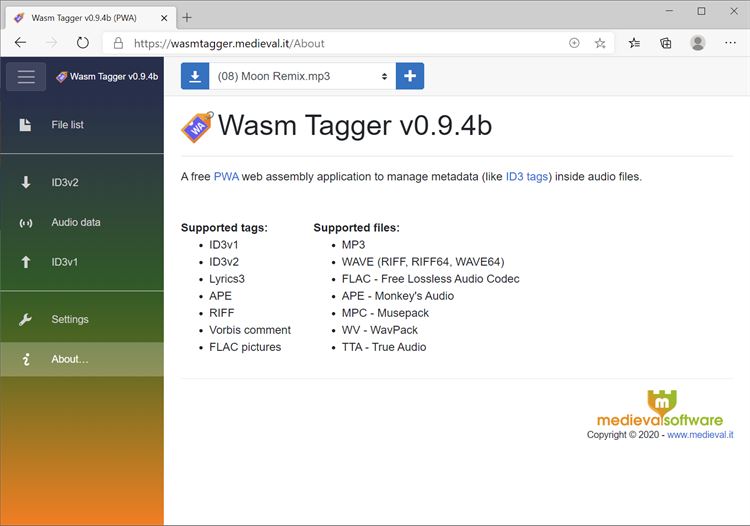Close the Wasm Tagger browser tab
The image size is (750, 526).
[164, 18]
